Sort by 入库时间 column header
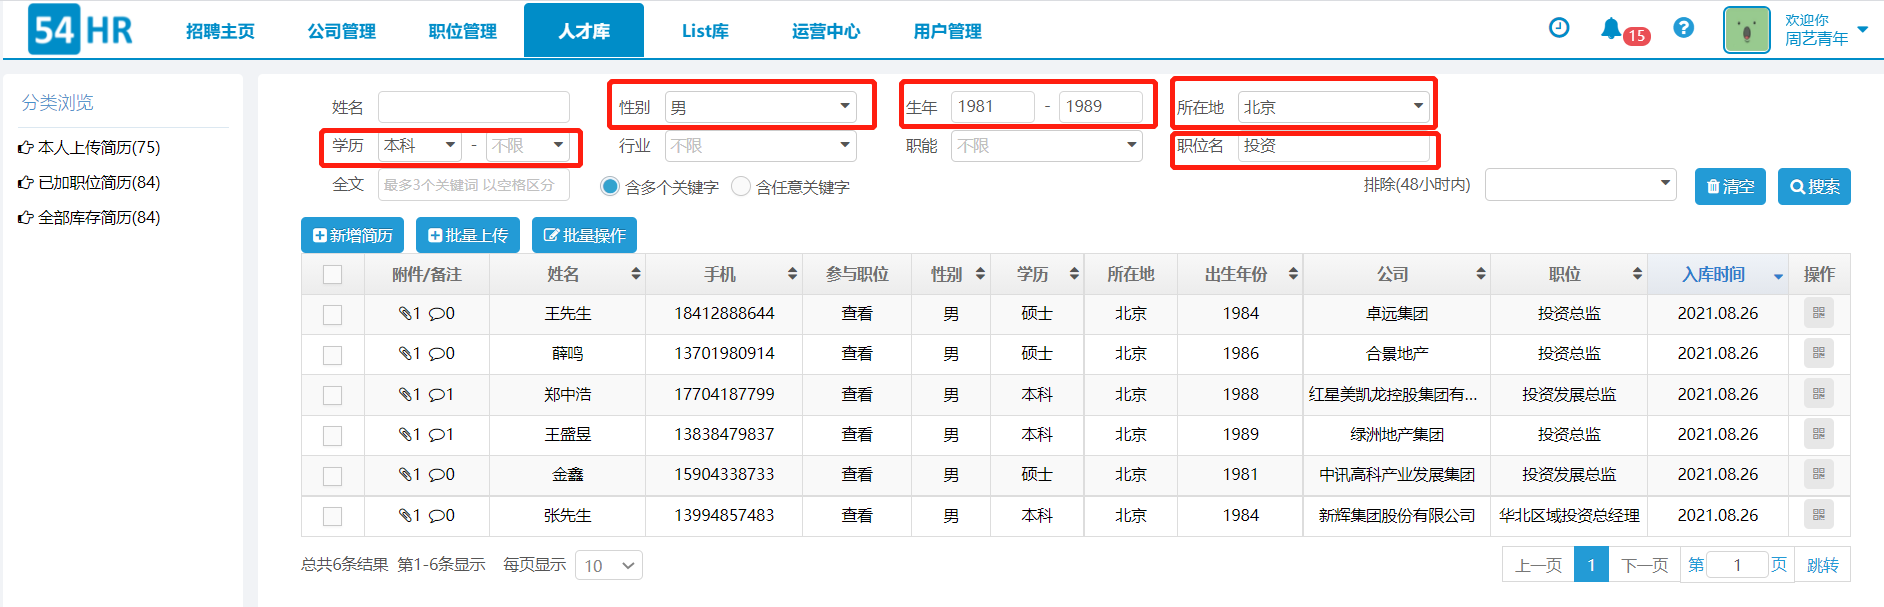Screen dimensions: 1884x607 [x=1719, y=274]
